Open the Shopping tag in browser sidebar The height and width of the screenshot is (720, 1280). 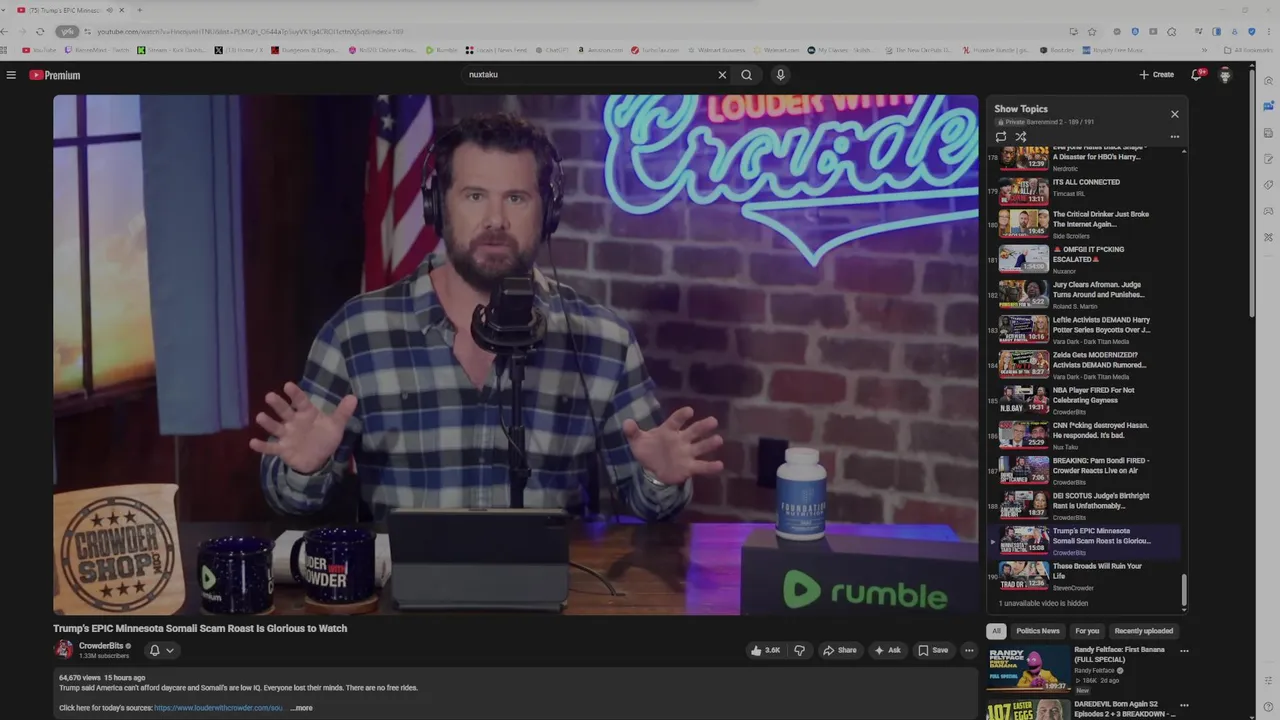(x=1269, y=184)
